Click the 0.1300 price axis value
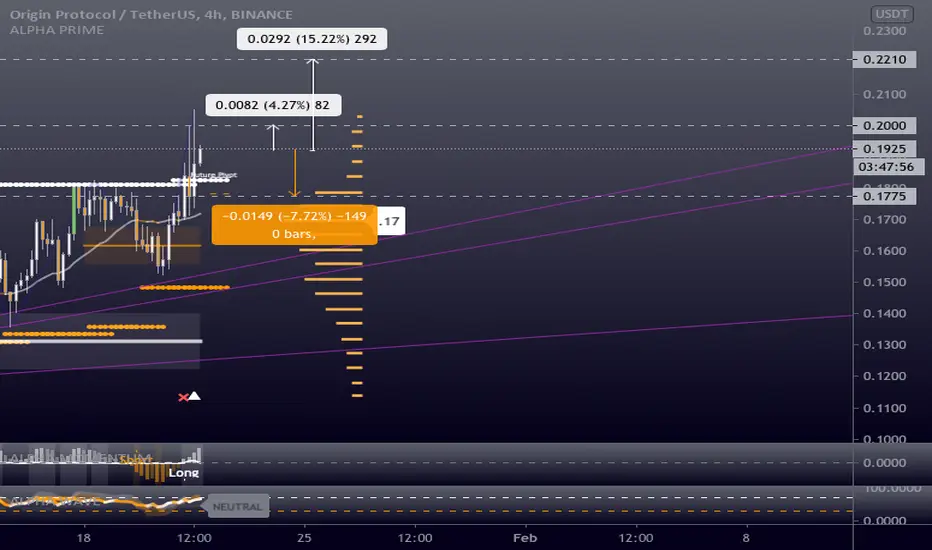The width and height of the screenshot is (932, 550). tap(884, 345)
